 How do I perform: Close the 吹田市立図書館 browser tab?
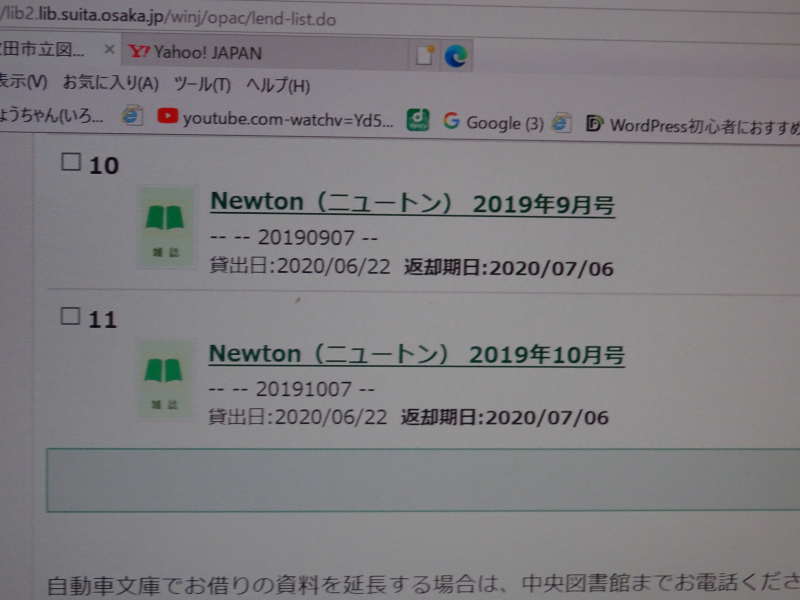109,49
